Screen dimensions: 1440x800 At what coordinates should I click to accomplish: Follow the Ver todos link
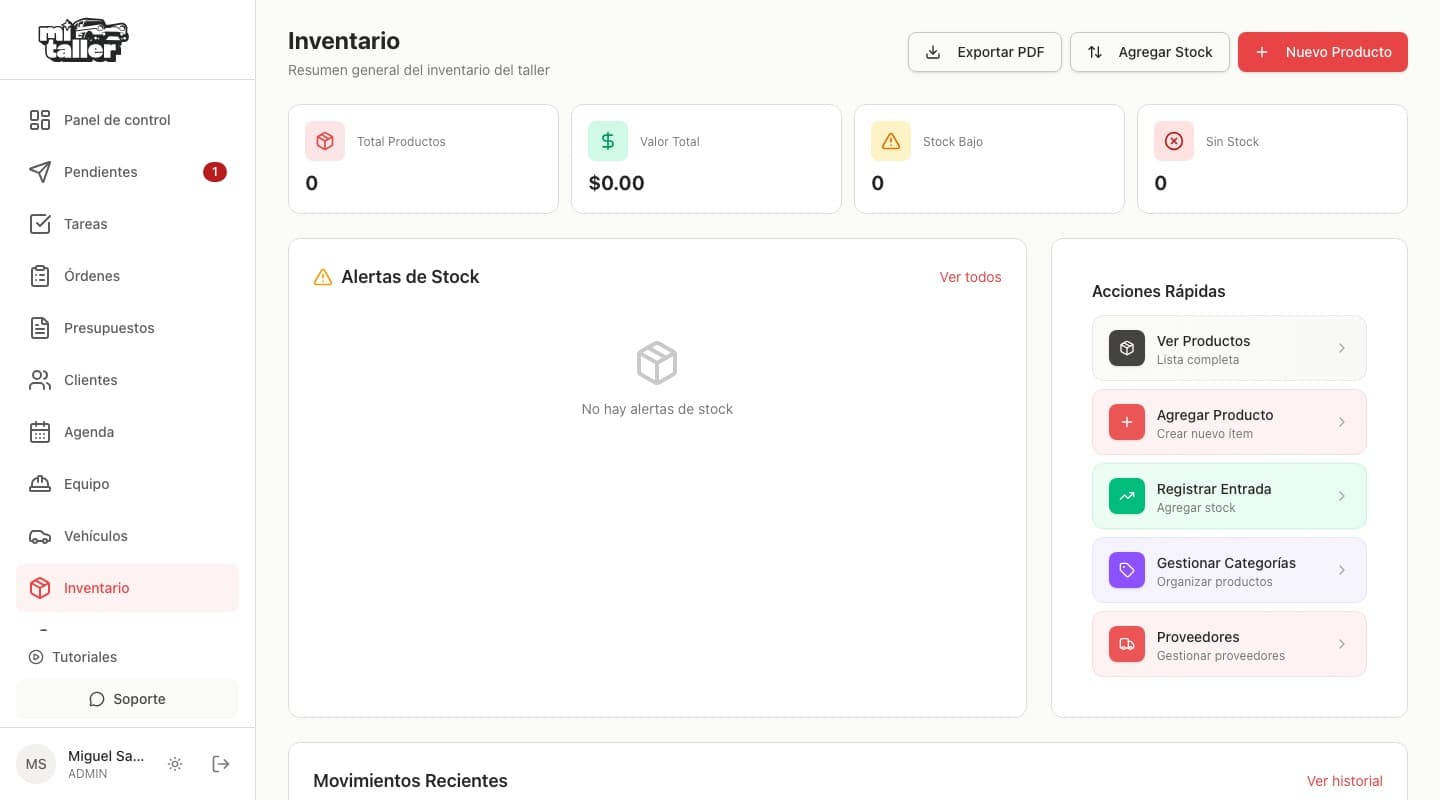click(x=970, y=277)
